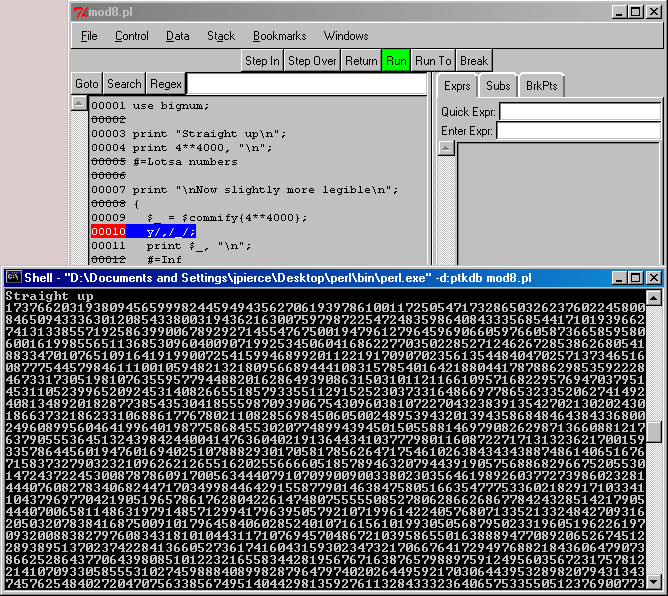The height and width of the screenshot is (596, 668).
Task: Click highlighted breakpoint line number 00010
Action: [108, 232]
